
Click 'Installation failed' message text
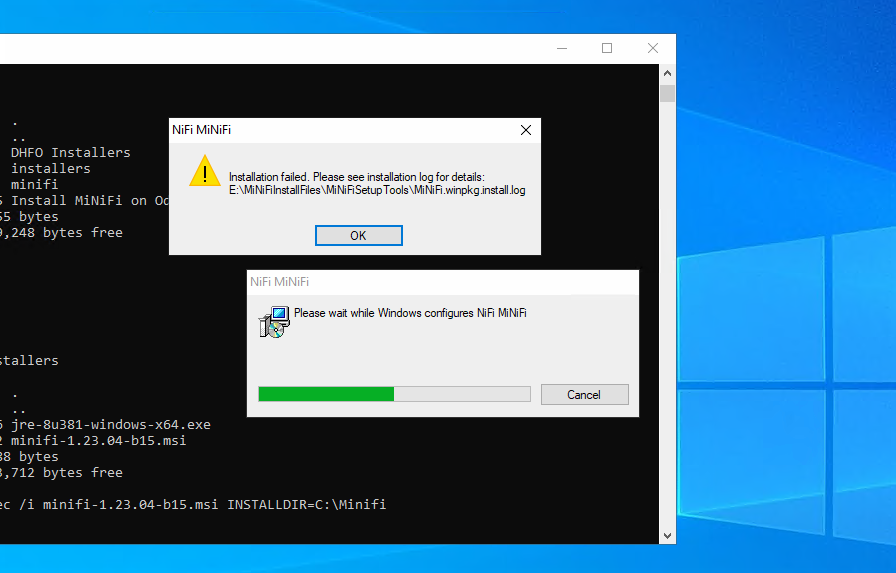coord(357,177)
